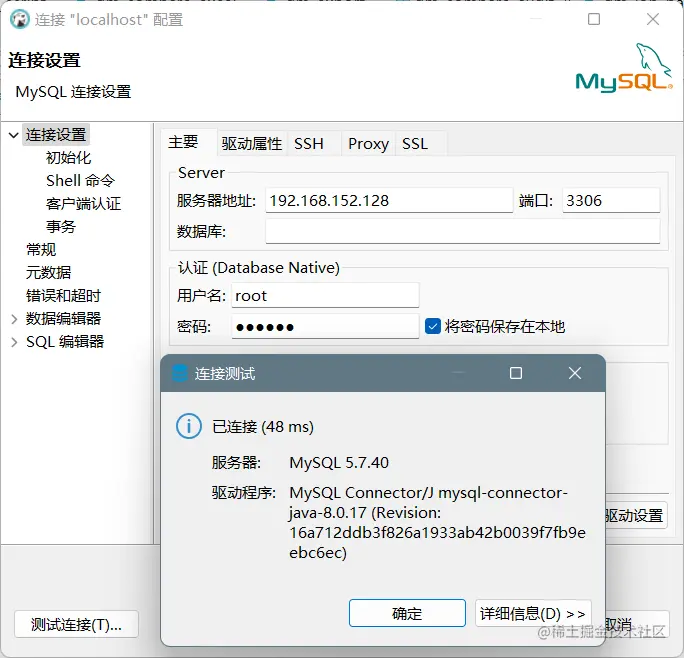The width and height of the screenshot is (684, 658).
Task: Select 常规 in the tree
Action: coord(41,250)
